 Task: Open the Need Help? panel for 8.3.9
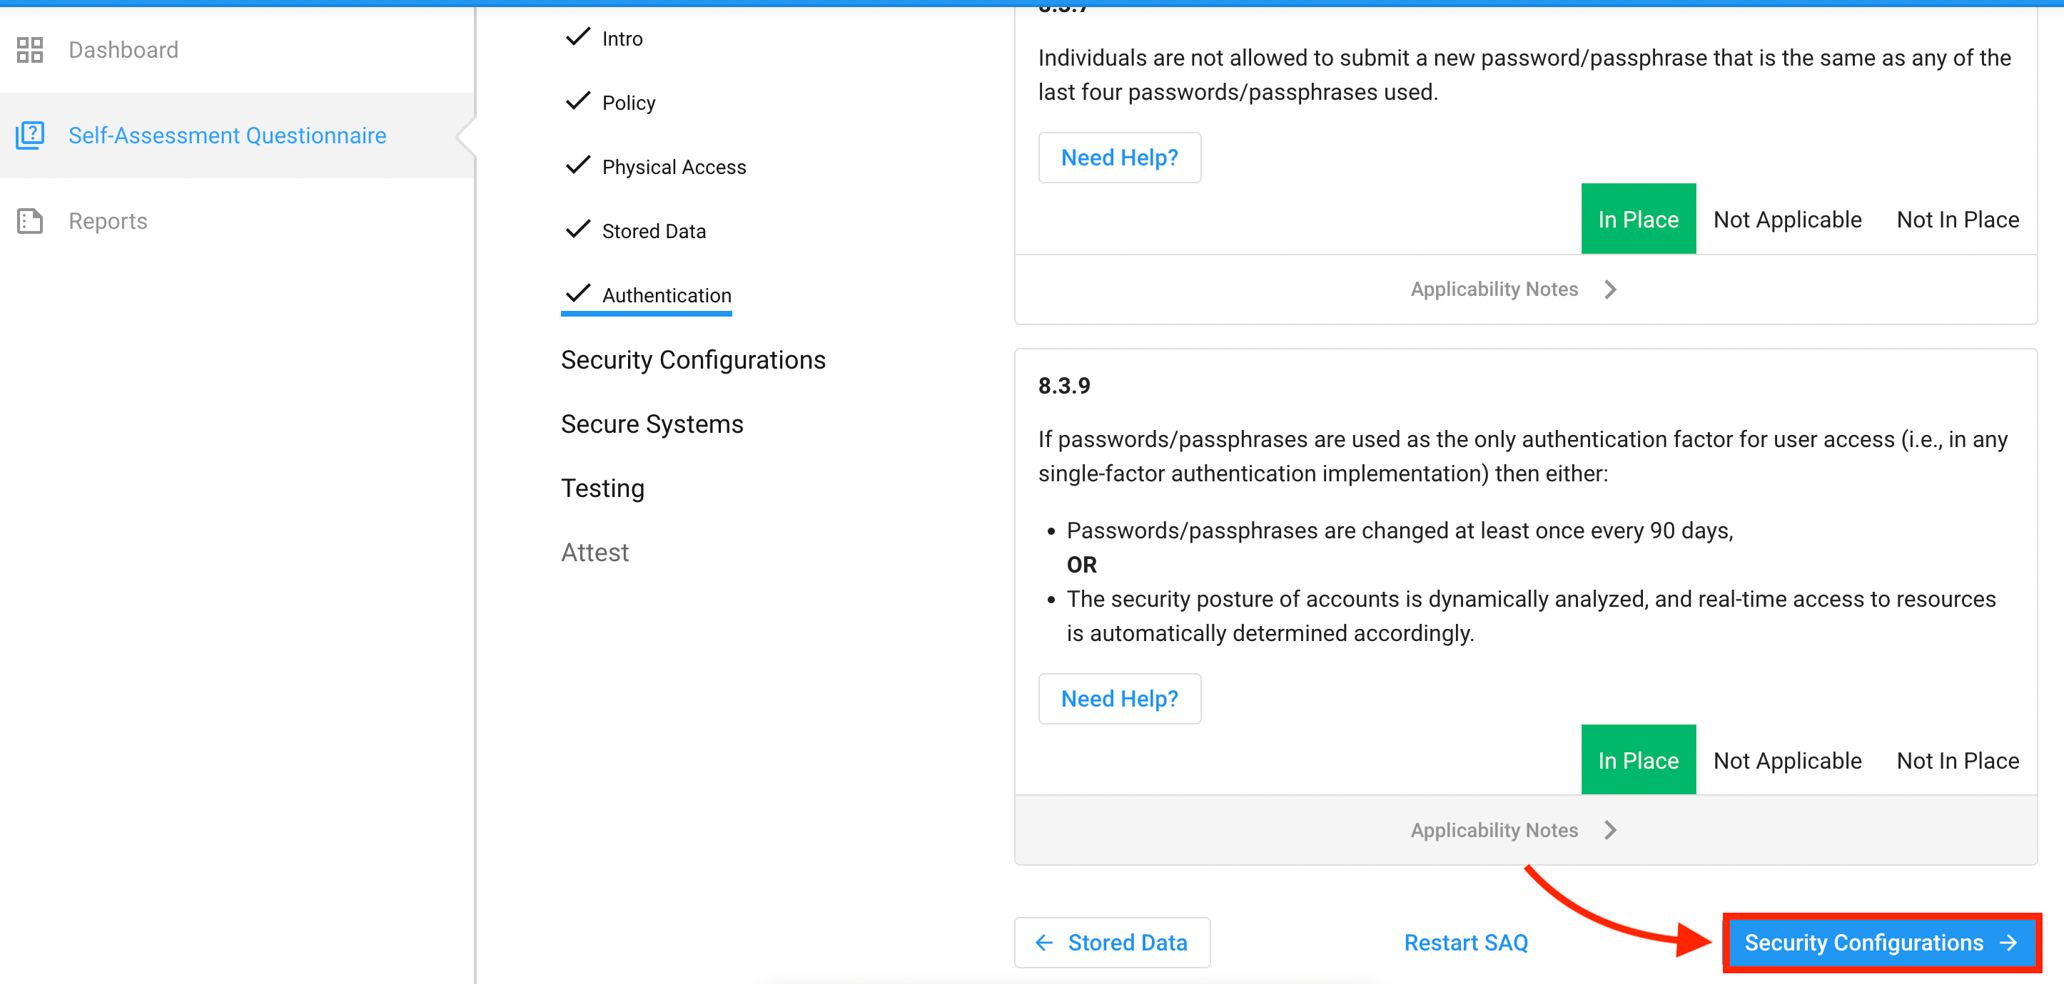(x=1119, y=699)
